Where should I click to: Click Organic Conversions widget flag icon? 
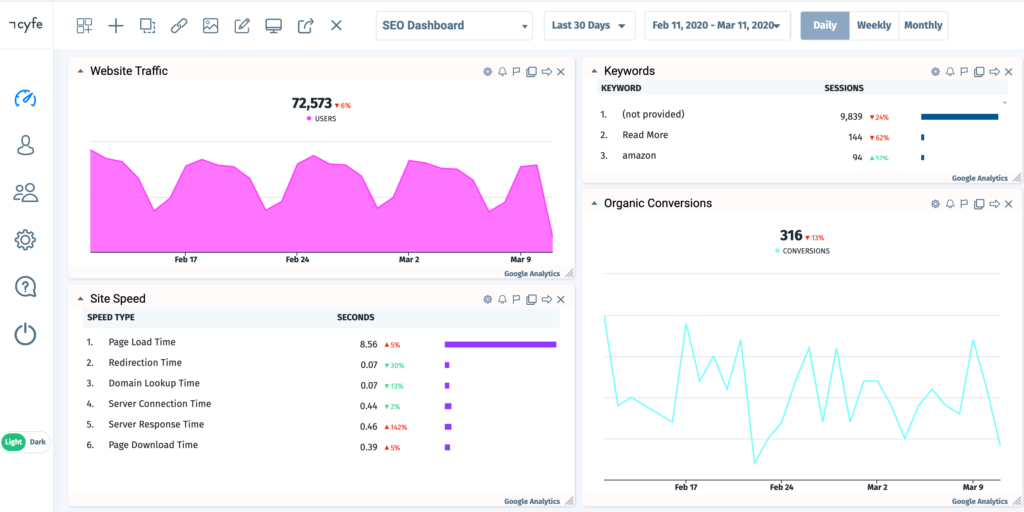pyautogui.click(x=964, y=204)
